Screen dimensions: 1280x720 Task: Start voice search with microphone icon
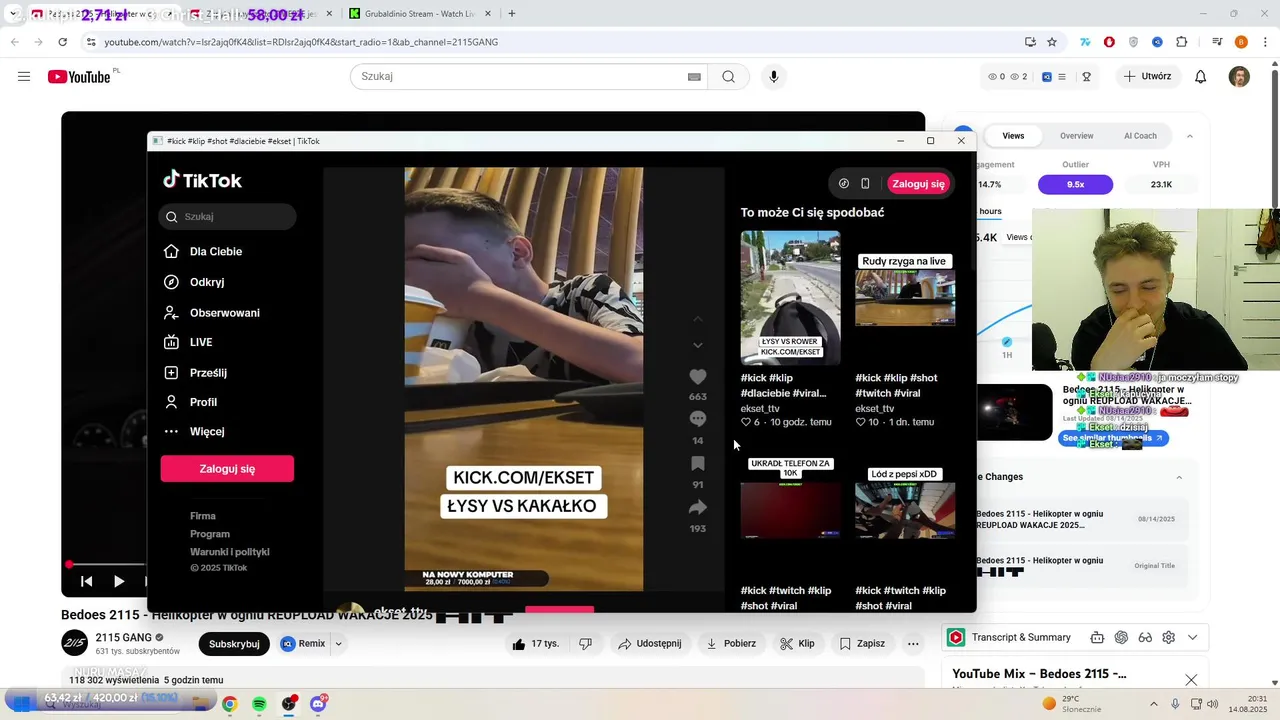tap(773, 77)
